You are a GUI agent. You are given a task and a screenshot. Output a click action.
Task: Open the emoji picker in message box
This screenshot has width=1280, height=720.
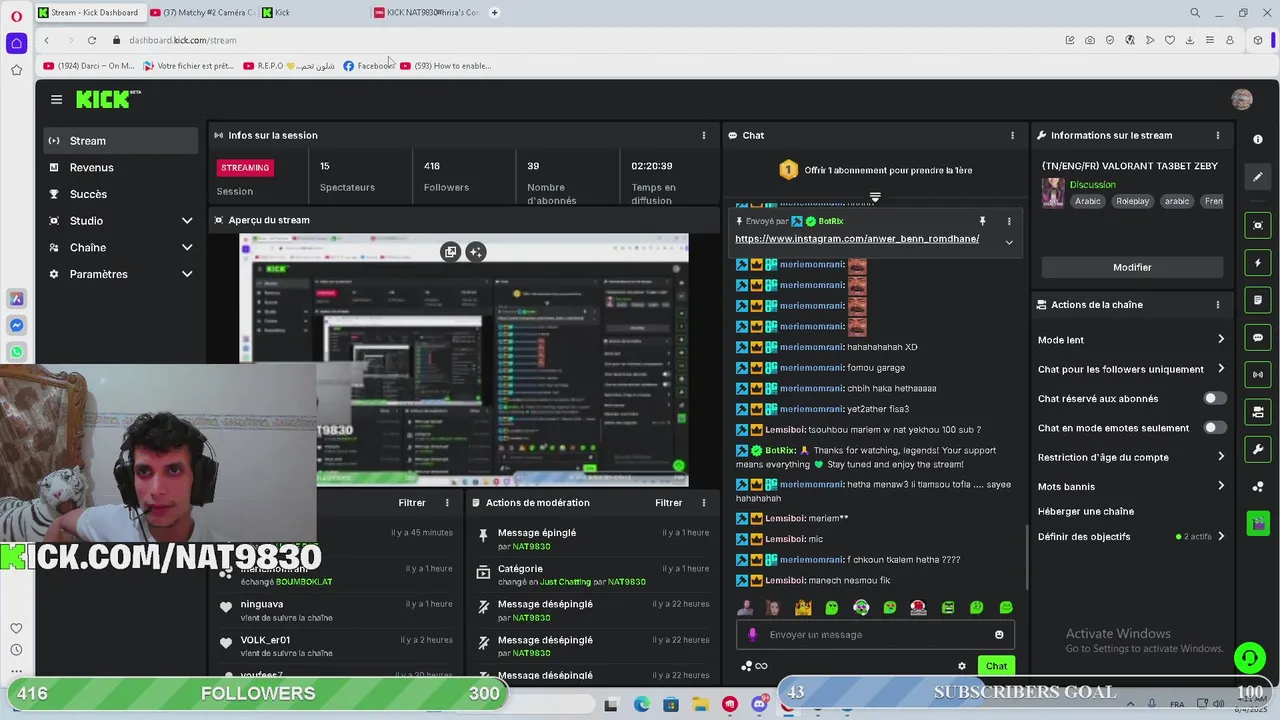point(999,634)
